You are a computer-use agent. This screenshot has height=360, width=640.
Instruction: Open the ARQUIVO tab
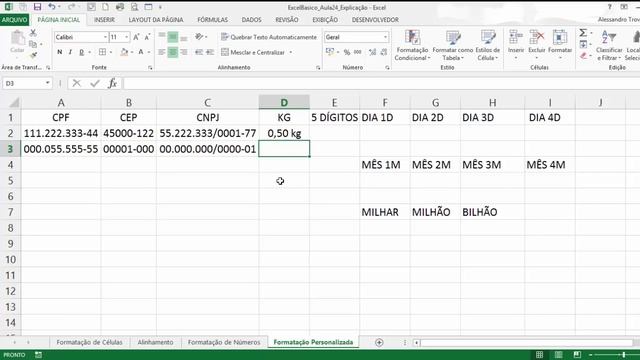[15, 20]
